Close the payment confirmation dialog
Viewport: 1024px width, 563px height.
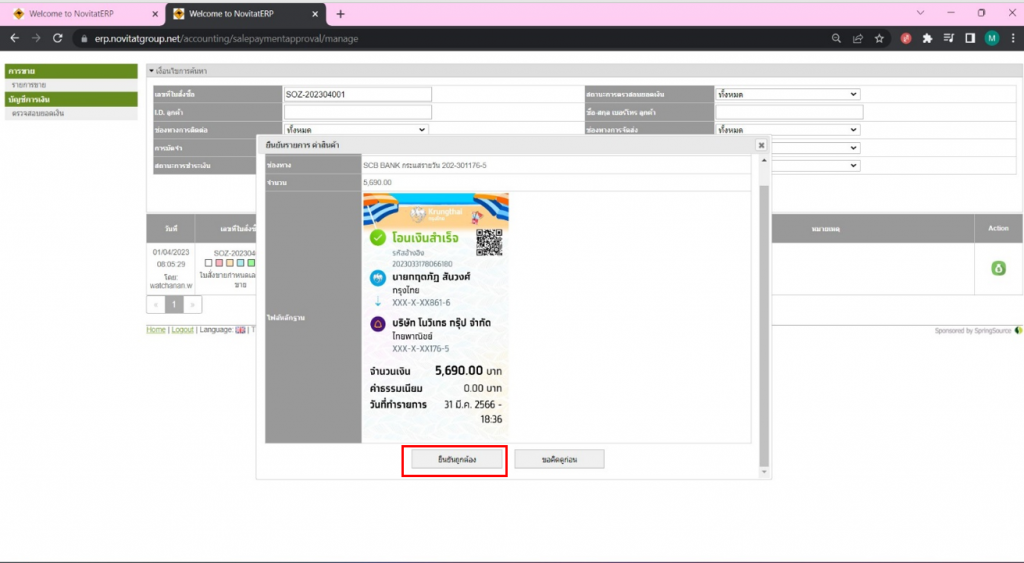coord(761,144)
